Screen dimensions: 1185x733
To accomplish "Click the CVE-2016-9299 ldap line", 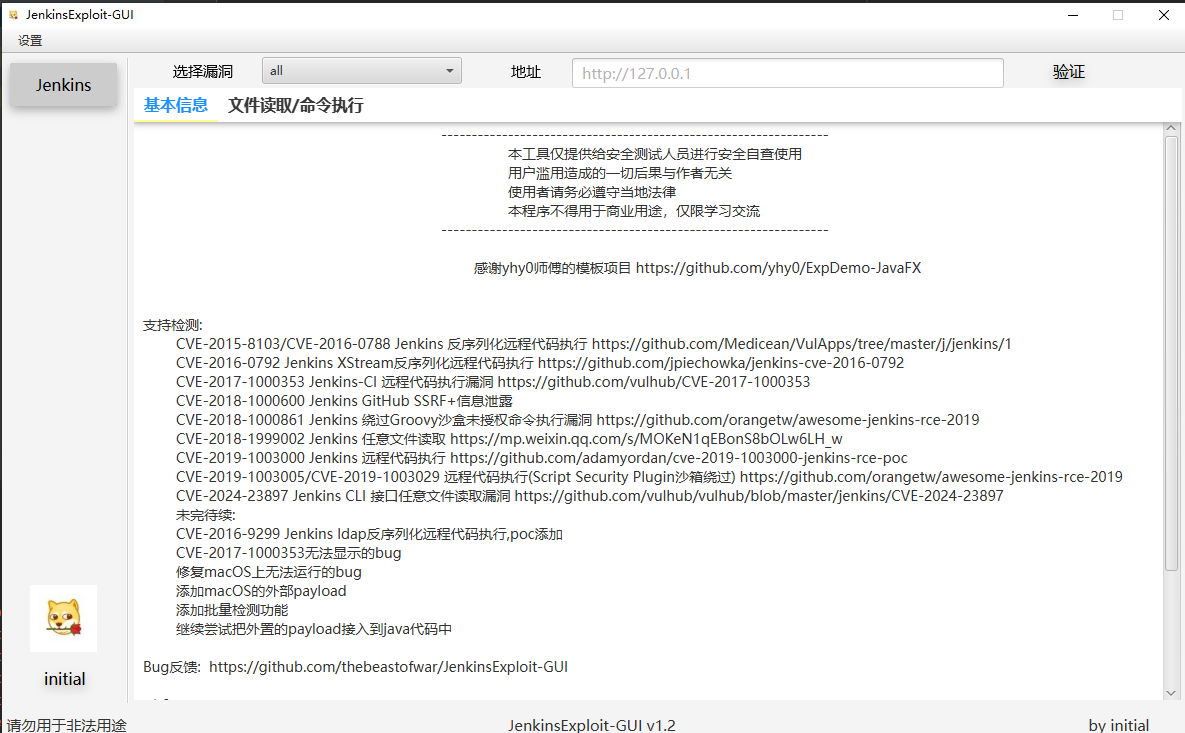I will [369, 534].
